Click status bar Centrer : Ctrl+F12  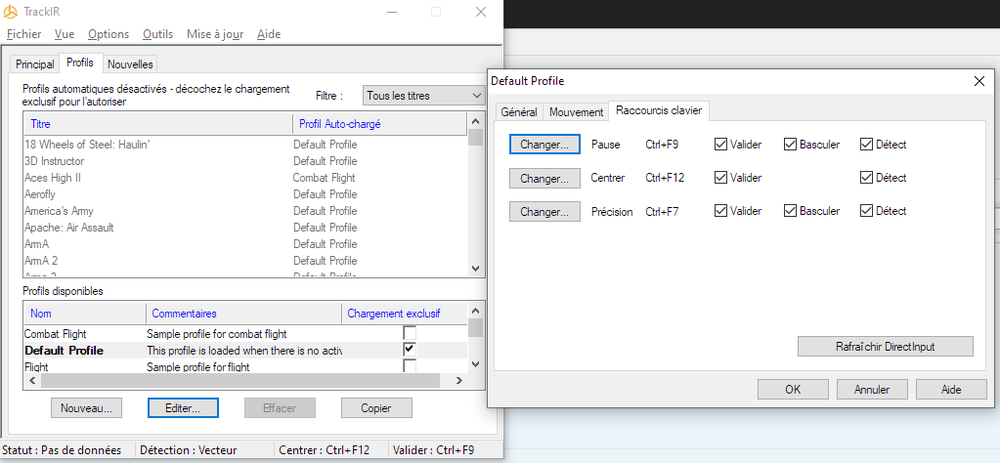(324, 450)
